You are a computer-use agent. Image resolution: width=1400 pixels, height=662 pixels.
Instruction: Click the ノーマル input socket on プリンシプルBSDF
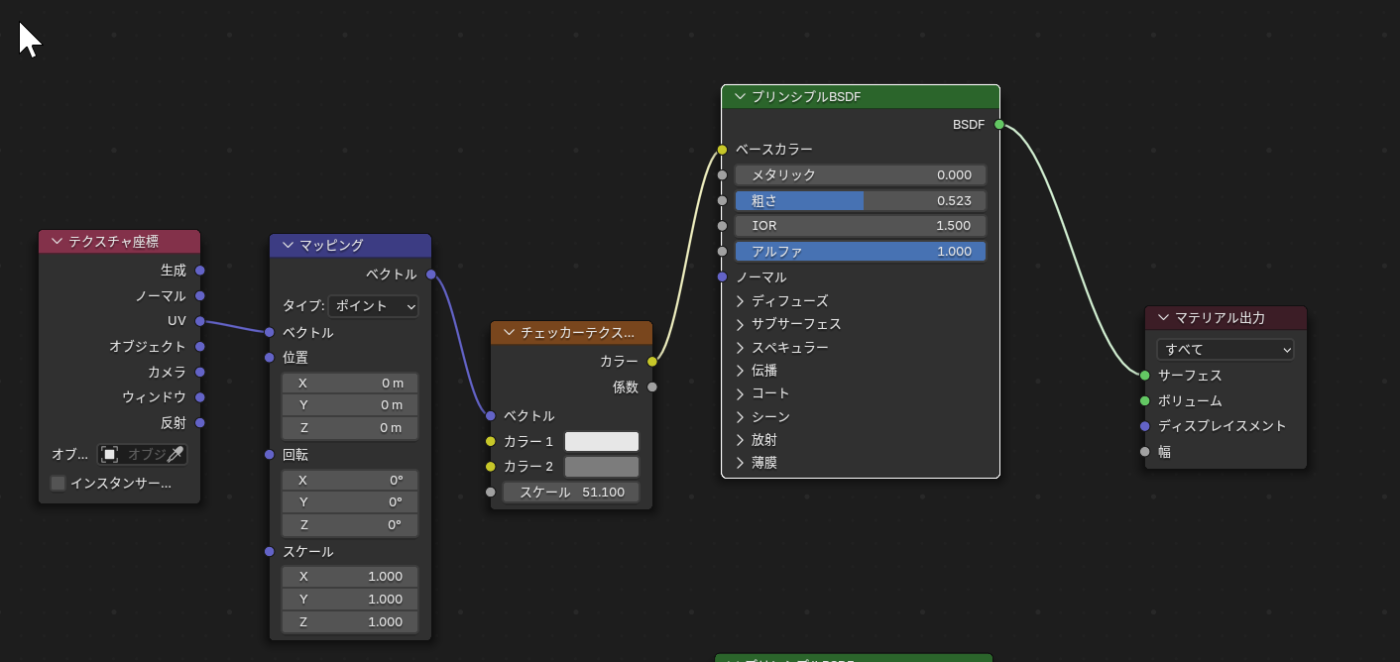click(722, 277)
